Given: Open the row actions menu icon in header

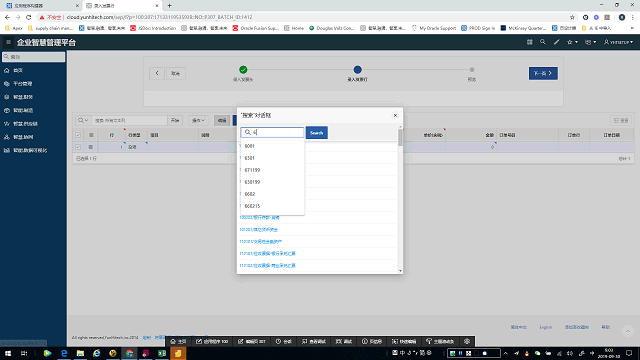Looking at the screenshot, I should tap(91, 135).
